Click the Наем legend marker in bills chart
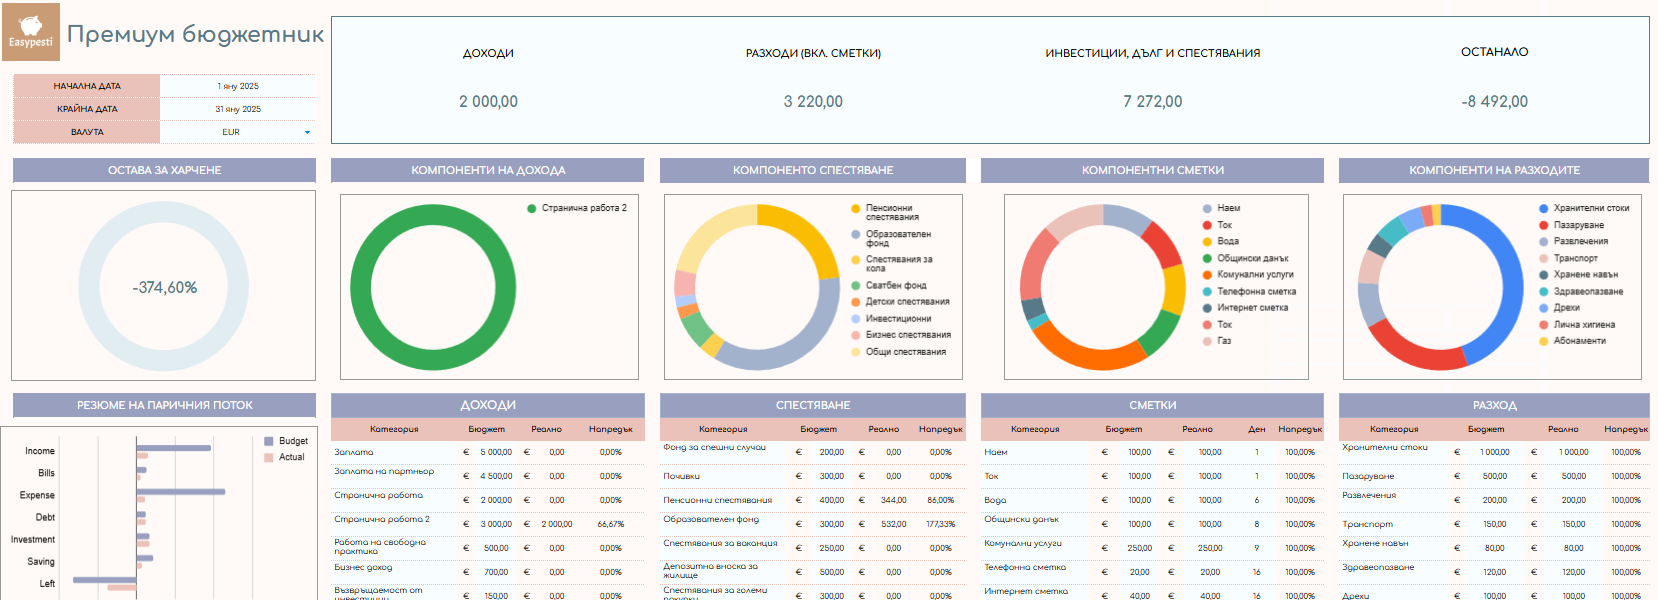The height and width of the screenshot is (600, 1658). pyautogui.click(x=1207, y=208)
